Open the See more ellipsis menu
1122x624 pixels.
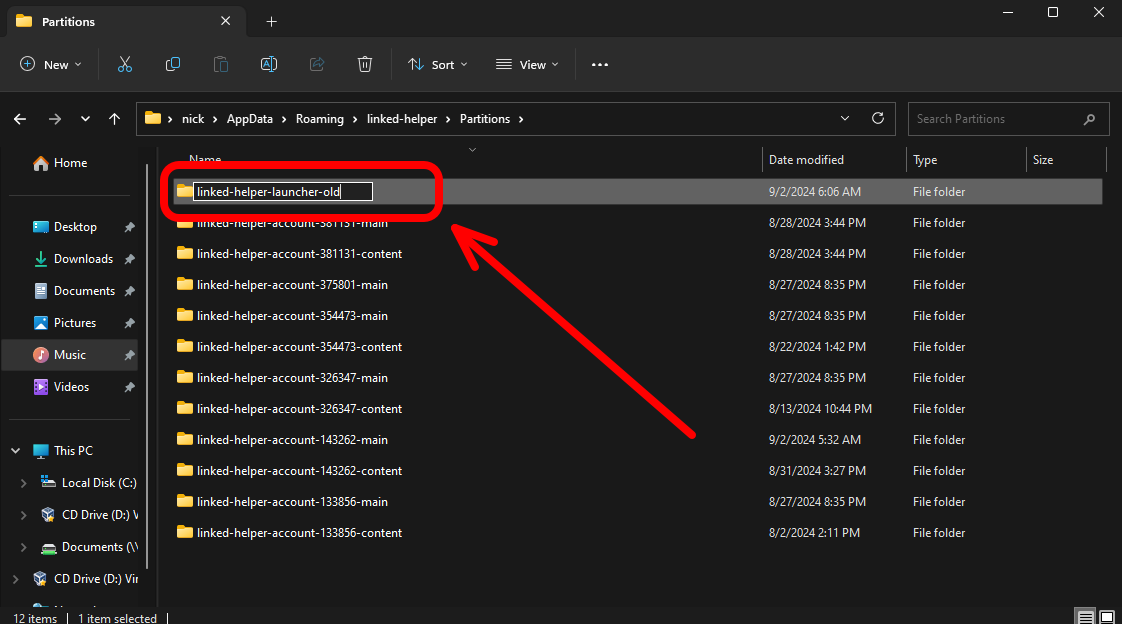600,65
